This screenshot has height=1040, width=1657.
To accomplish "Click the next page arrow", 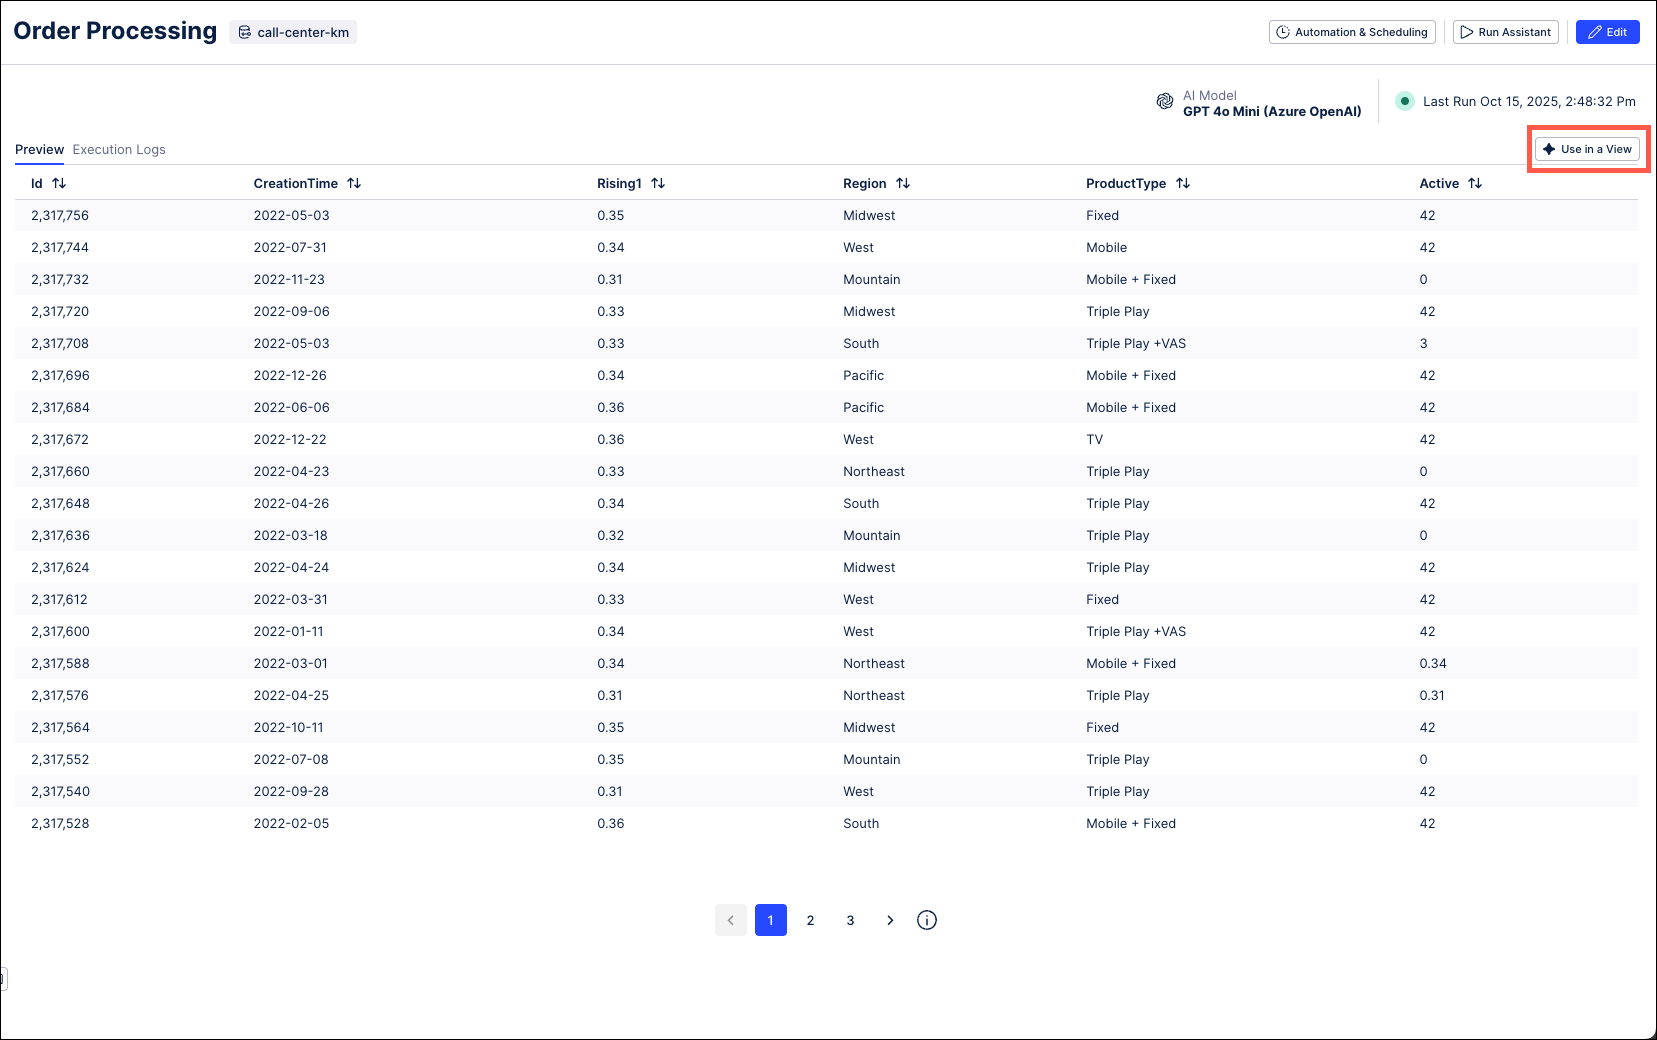I will [x=890, y=920].
